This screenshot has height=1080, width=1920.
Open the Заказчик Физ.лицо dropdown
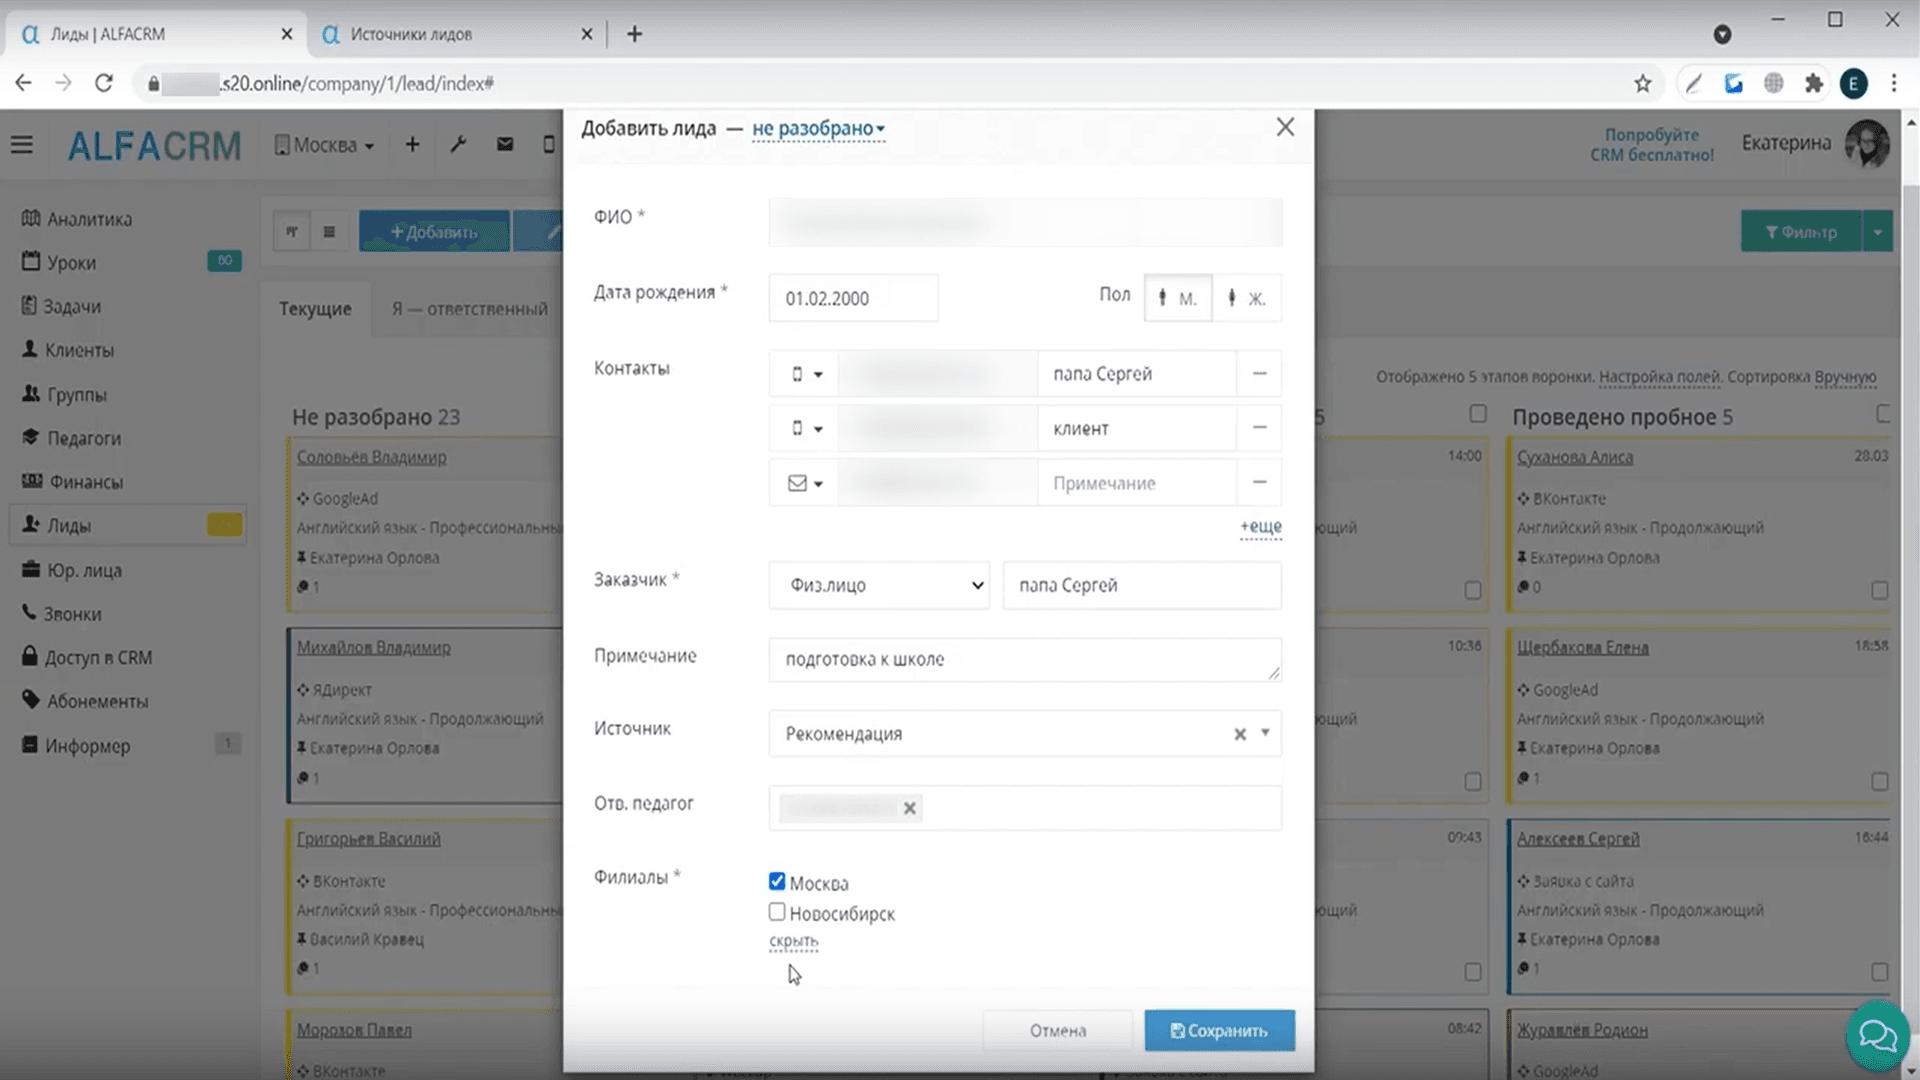pos(878,585)
